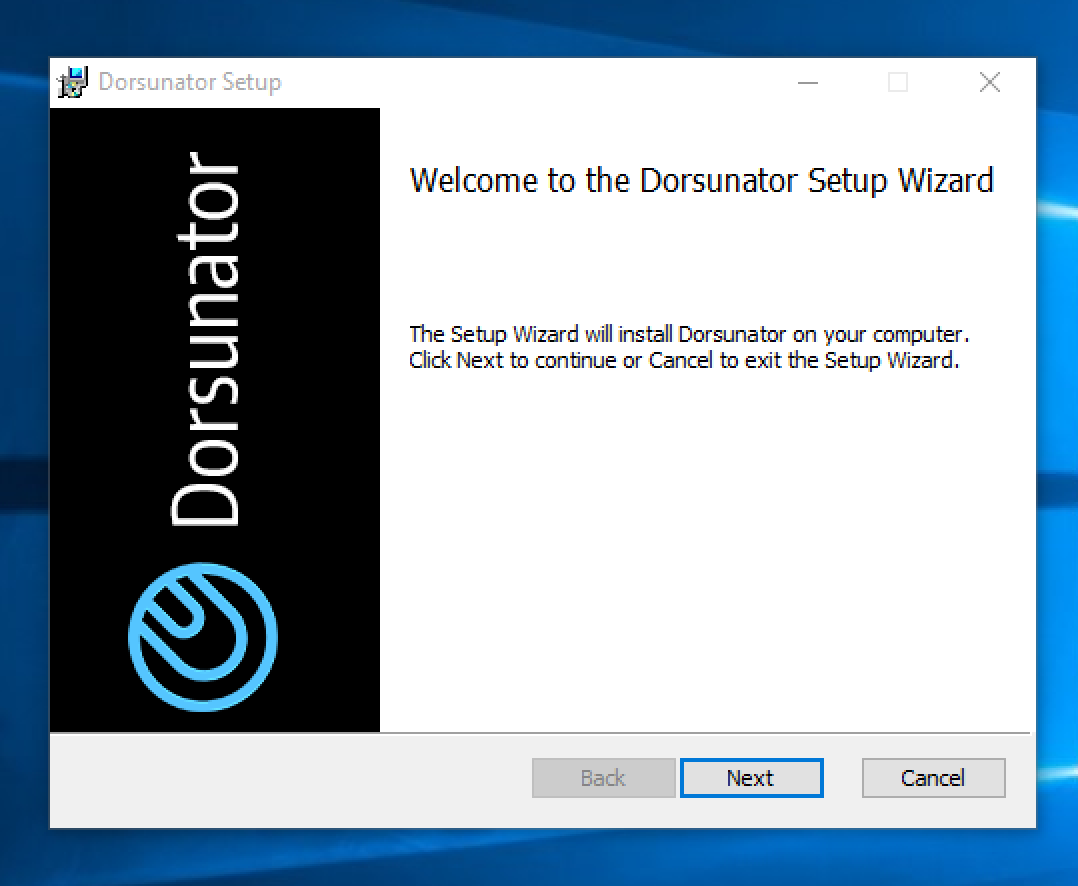Click the blue Dorsunator circular logo
The width and height of the screenshot is (1078, 886).
coord(203,637)
